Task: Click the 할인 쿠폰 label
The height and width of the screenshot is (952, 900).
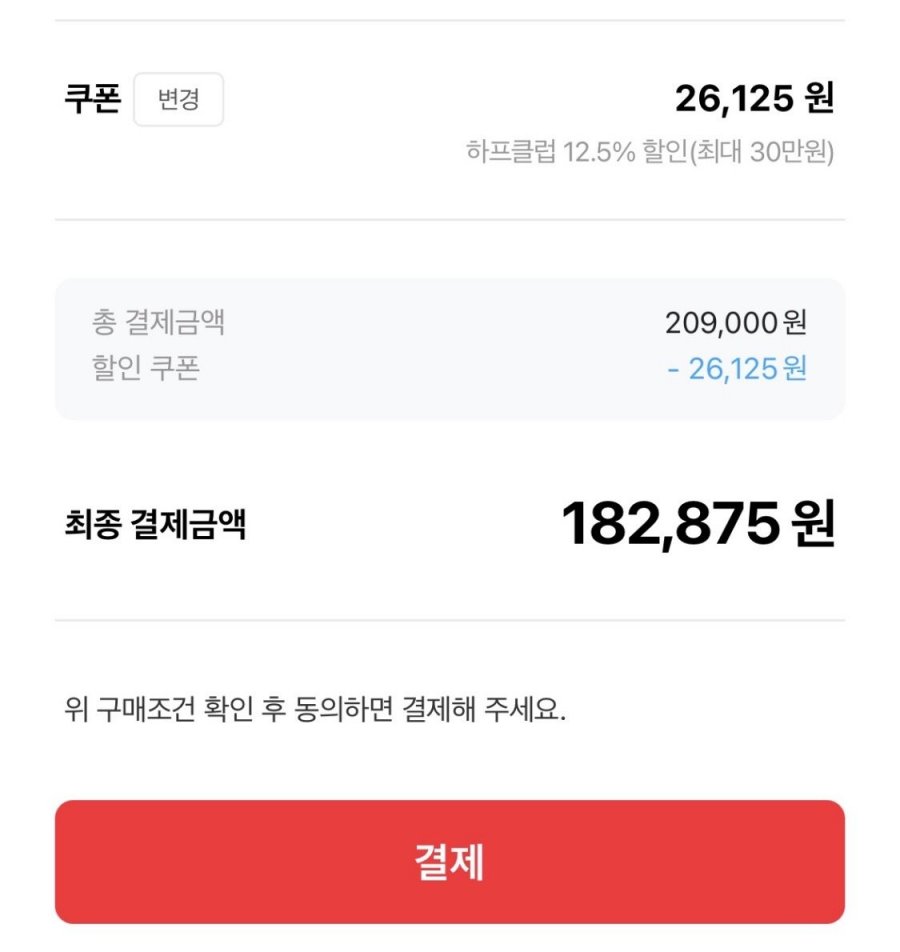Action: (x=146, y=369)
